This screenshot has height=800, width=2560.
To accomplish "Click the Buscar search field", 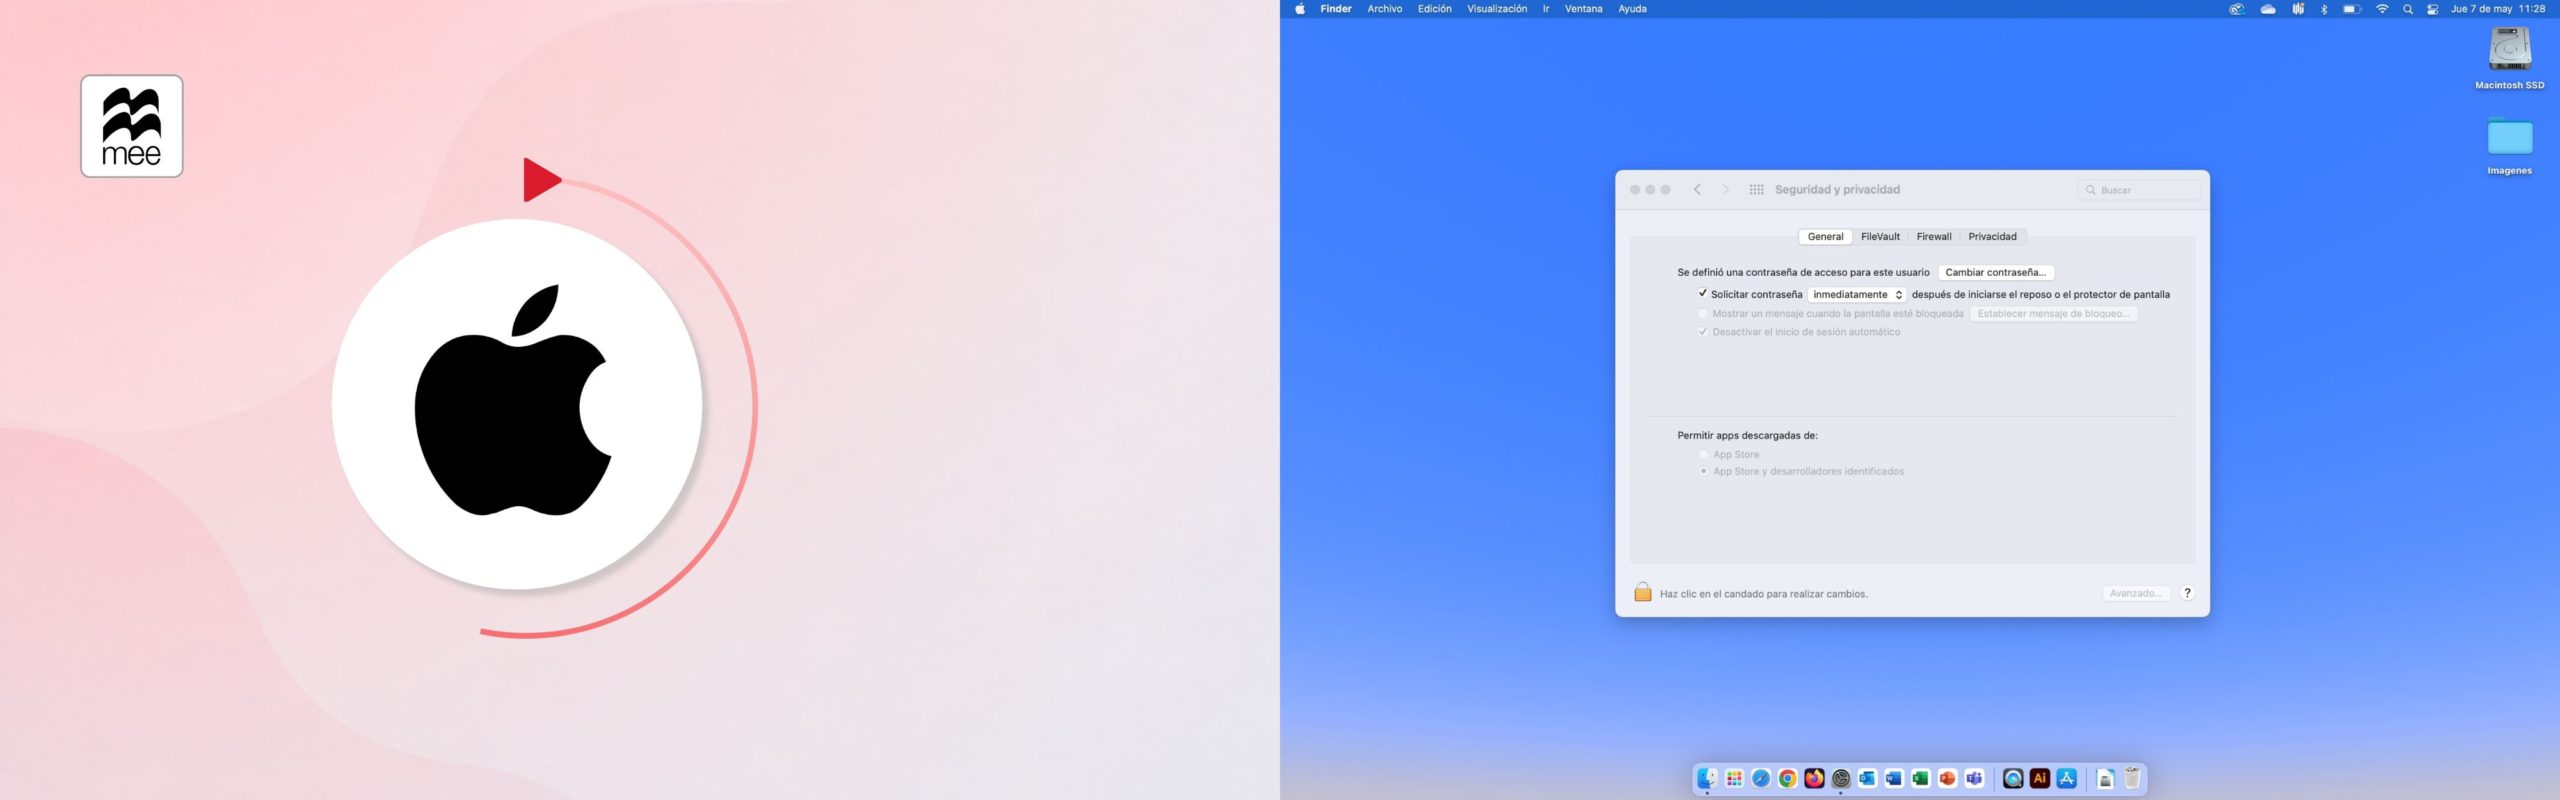I will [x=2139, y=190].
